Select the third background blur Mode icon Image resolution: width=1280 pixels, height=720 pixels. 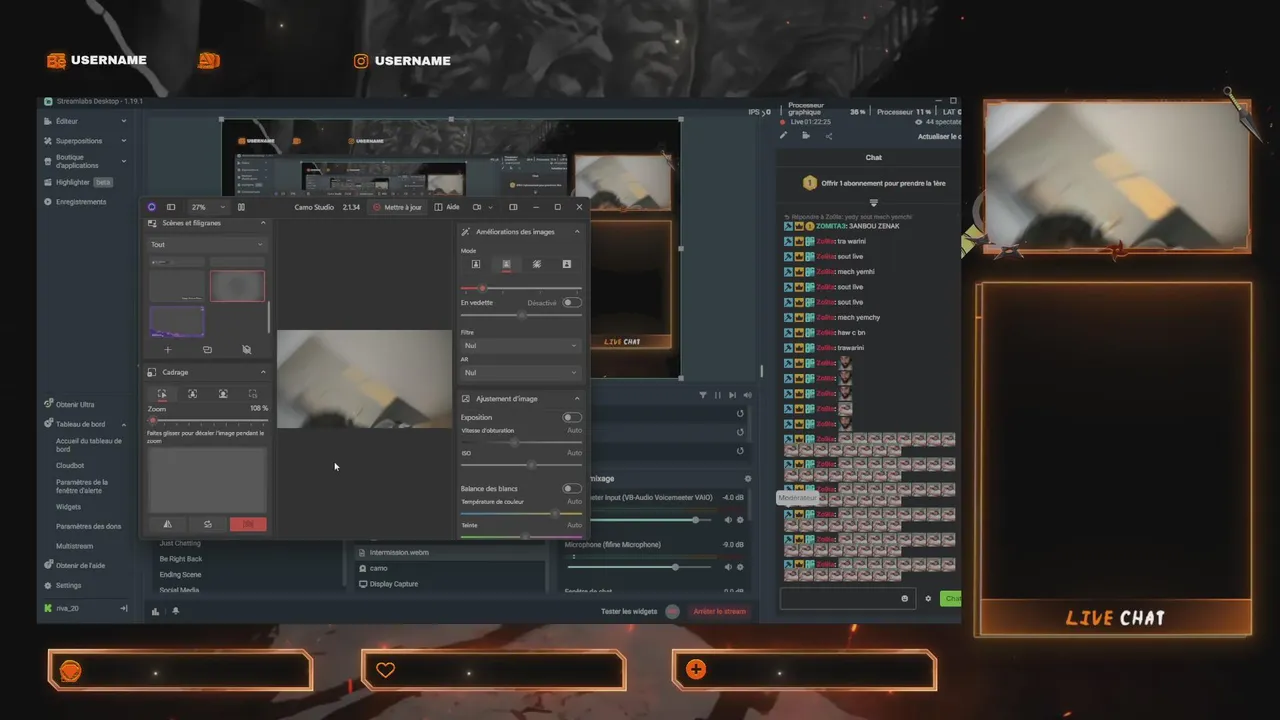(x=537, y=264)
